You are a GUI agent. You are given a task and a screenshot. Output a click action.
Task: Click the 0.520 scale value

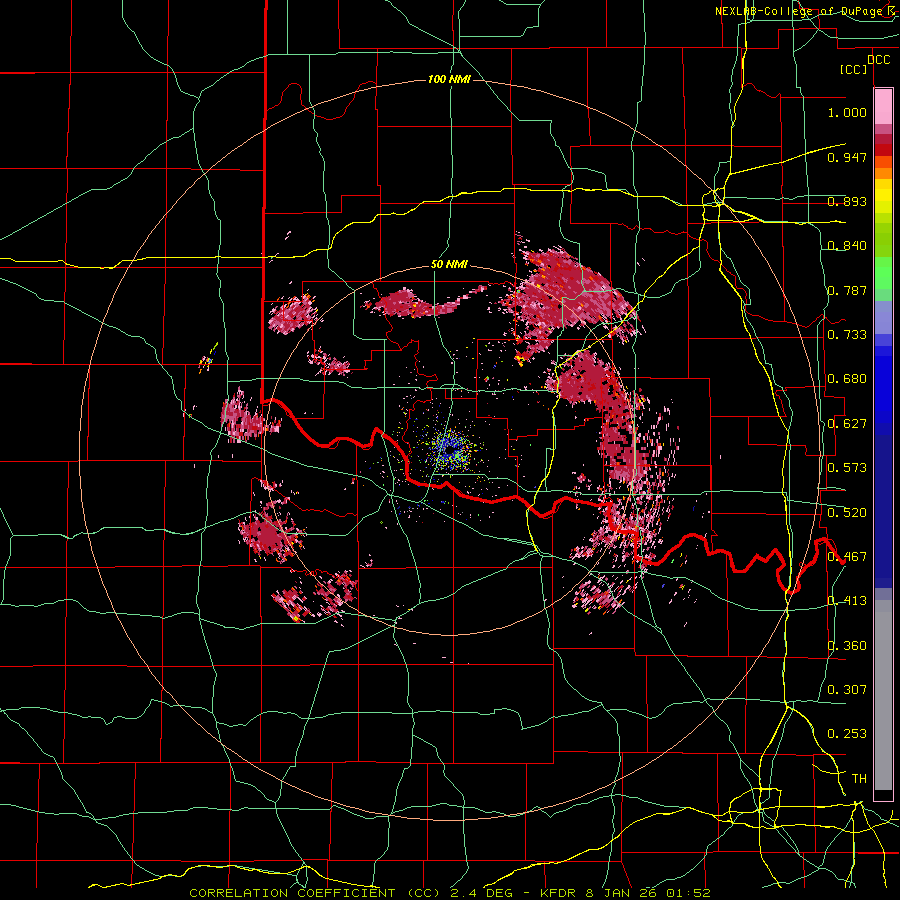847,513
